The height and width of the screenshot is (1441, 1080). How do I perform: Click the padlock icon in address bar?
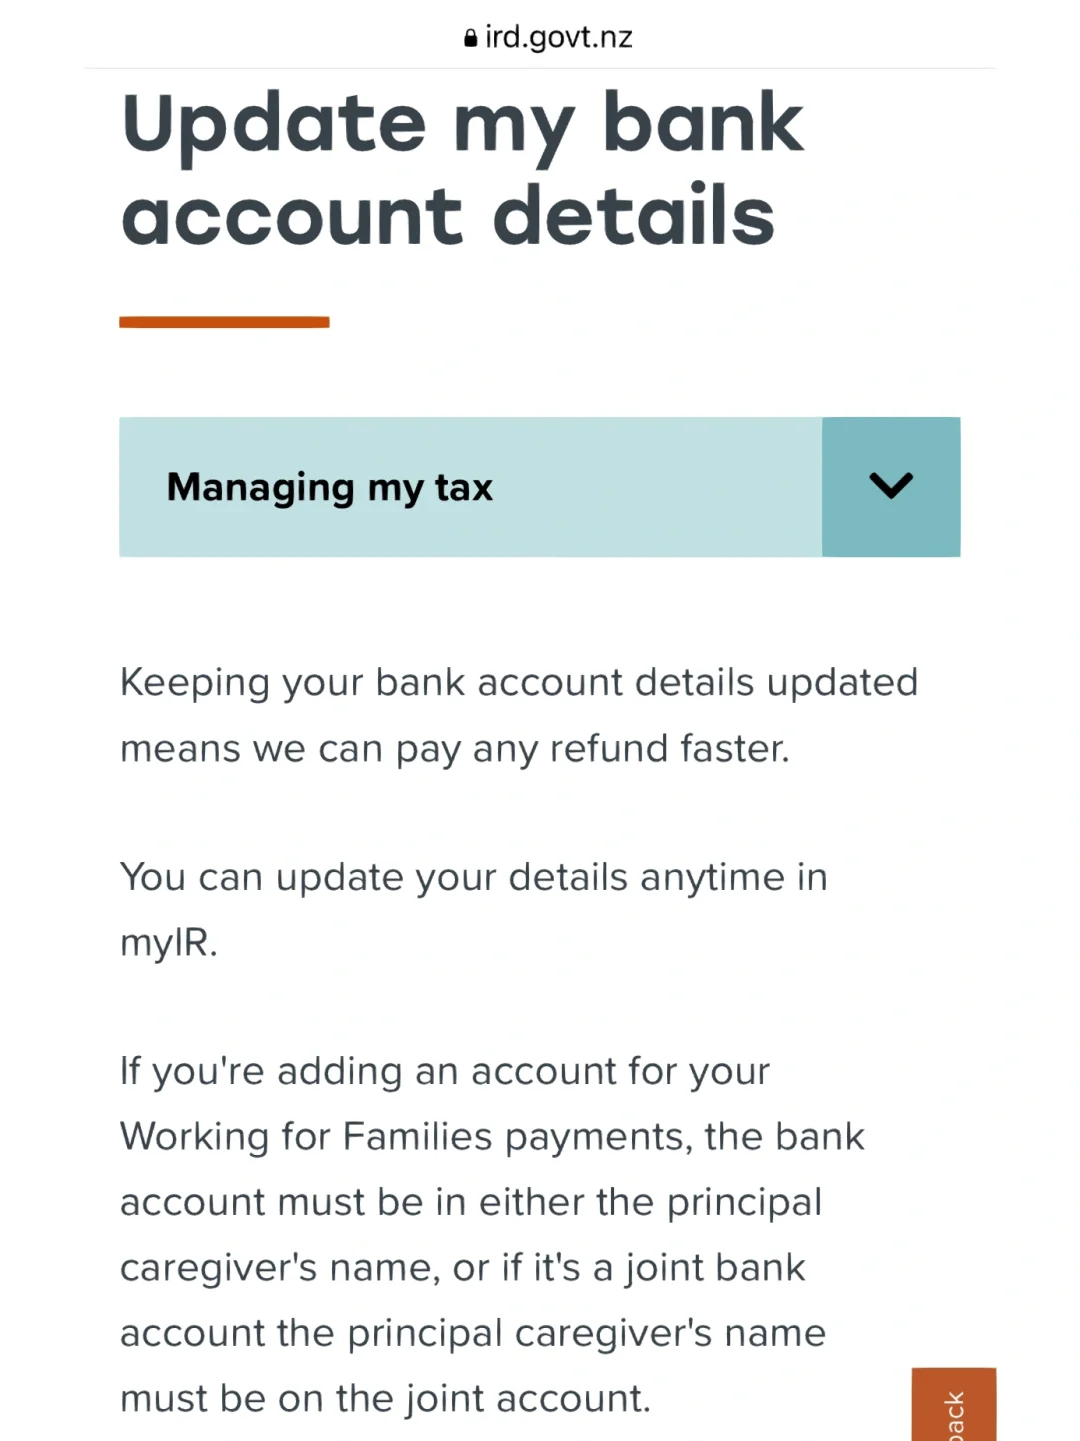pyautogui.click(x=470, y=39)
